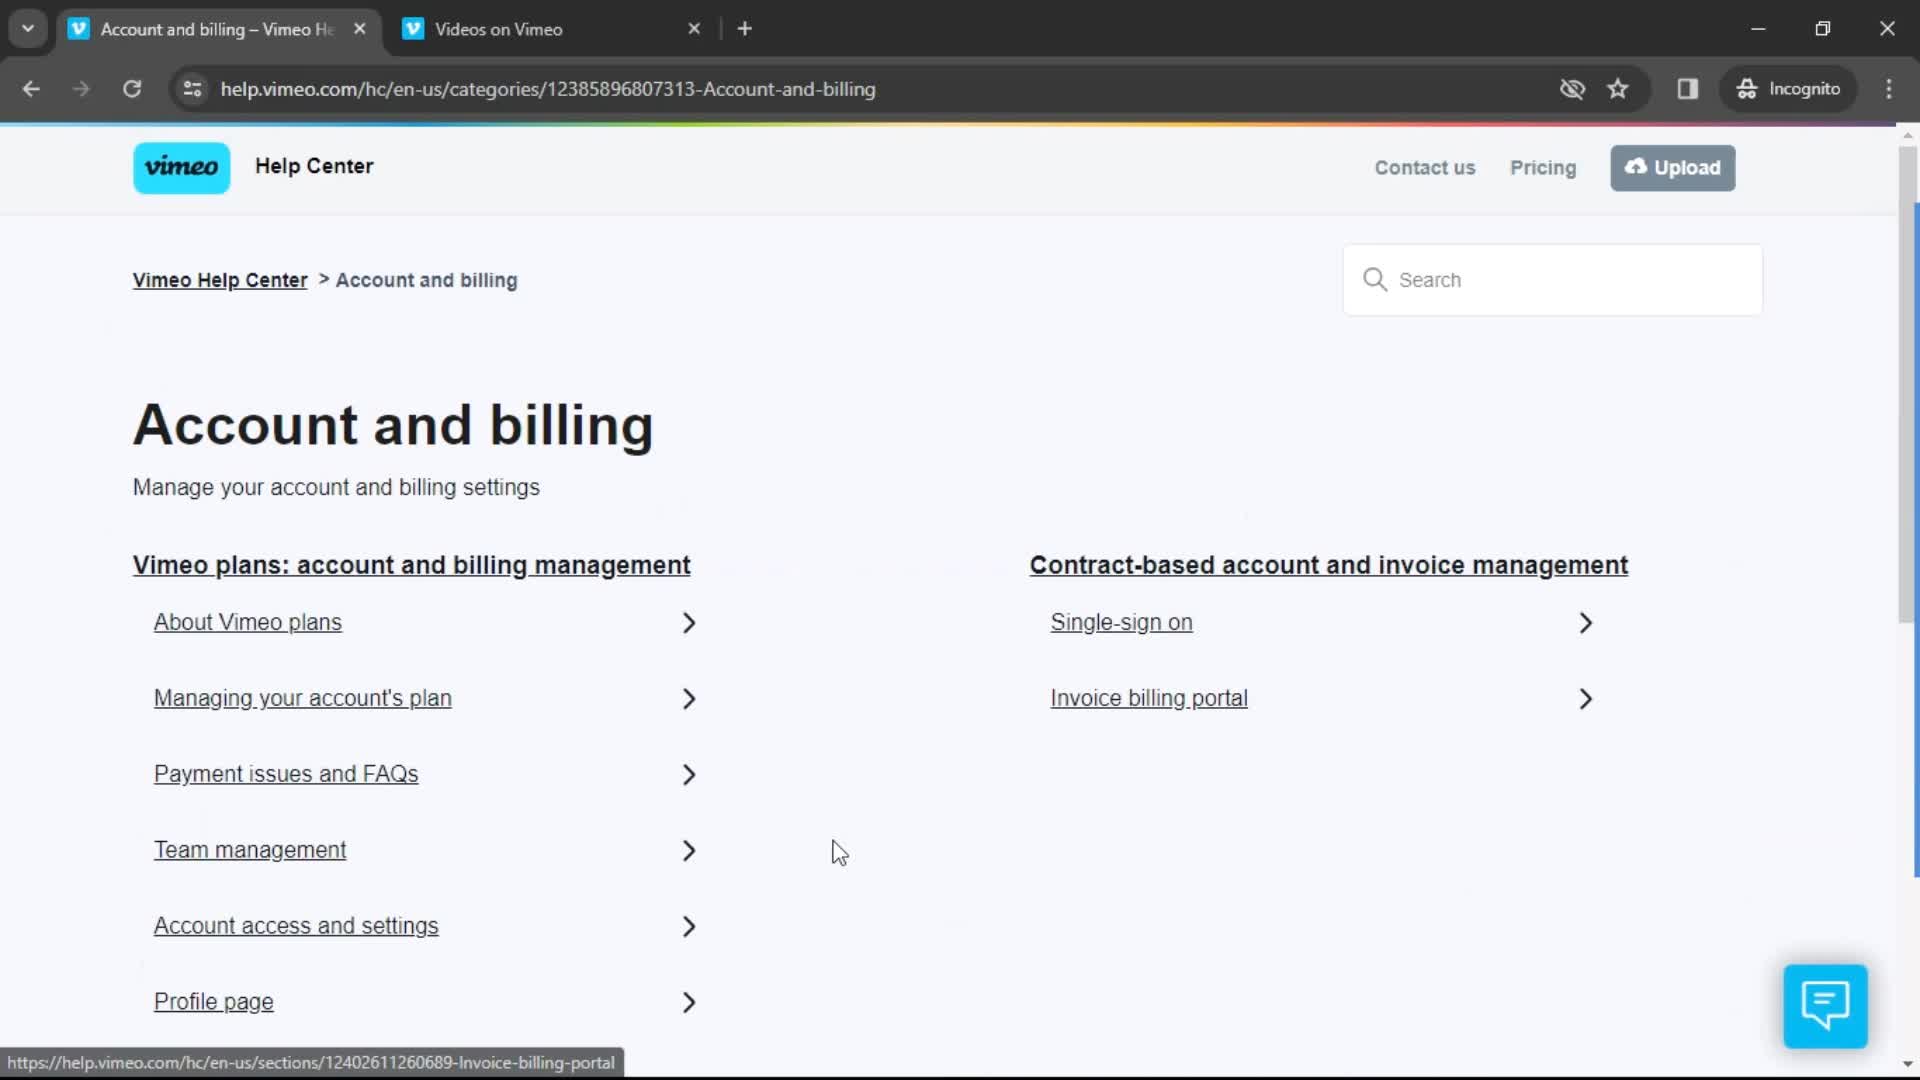Go forward in browser history

pyautogui.click(x=81, y=89)
